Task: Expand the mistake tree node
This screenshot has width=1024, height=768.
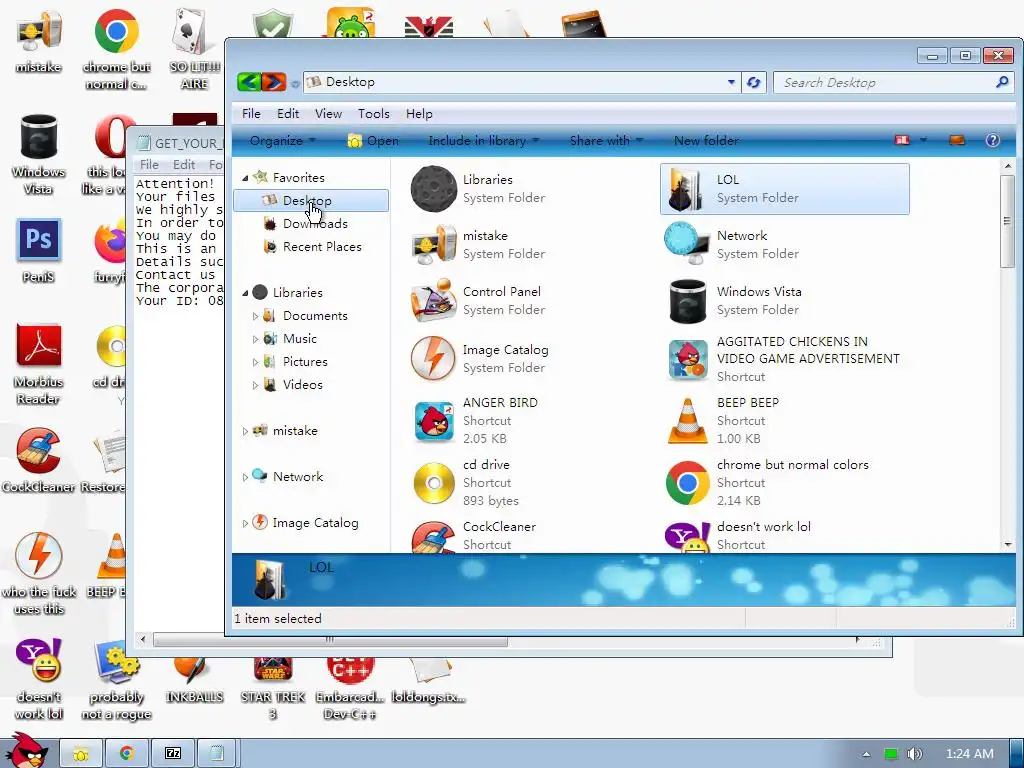Action: (x=245, y=431)
